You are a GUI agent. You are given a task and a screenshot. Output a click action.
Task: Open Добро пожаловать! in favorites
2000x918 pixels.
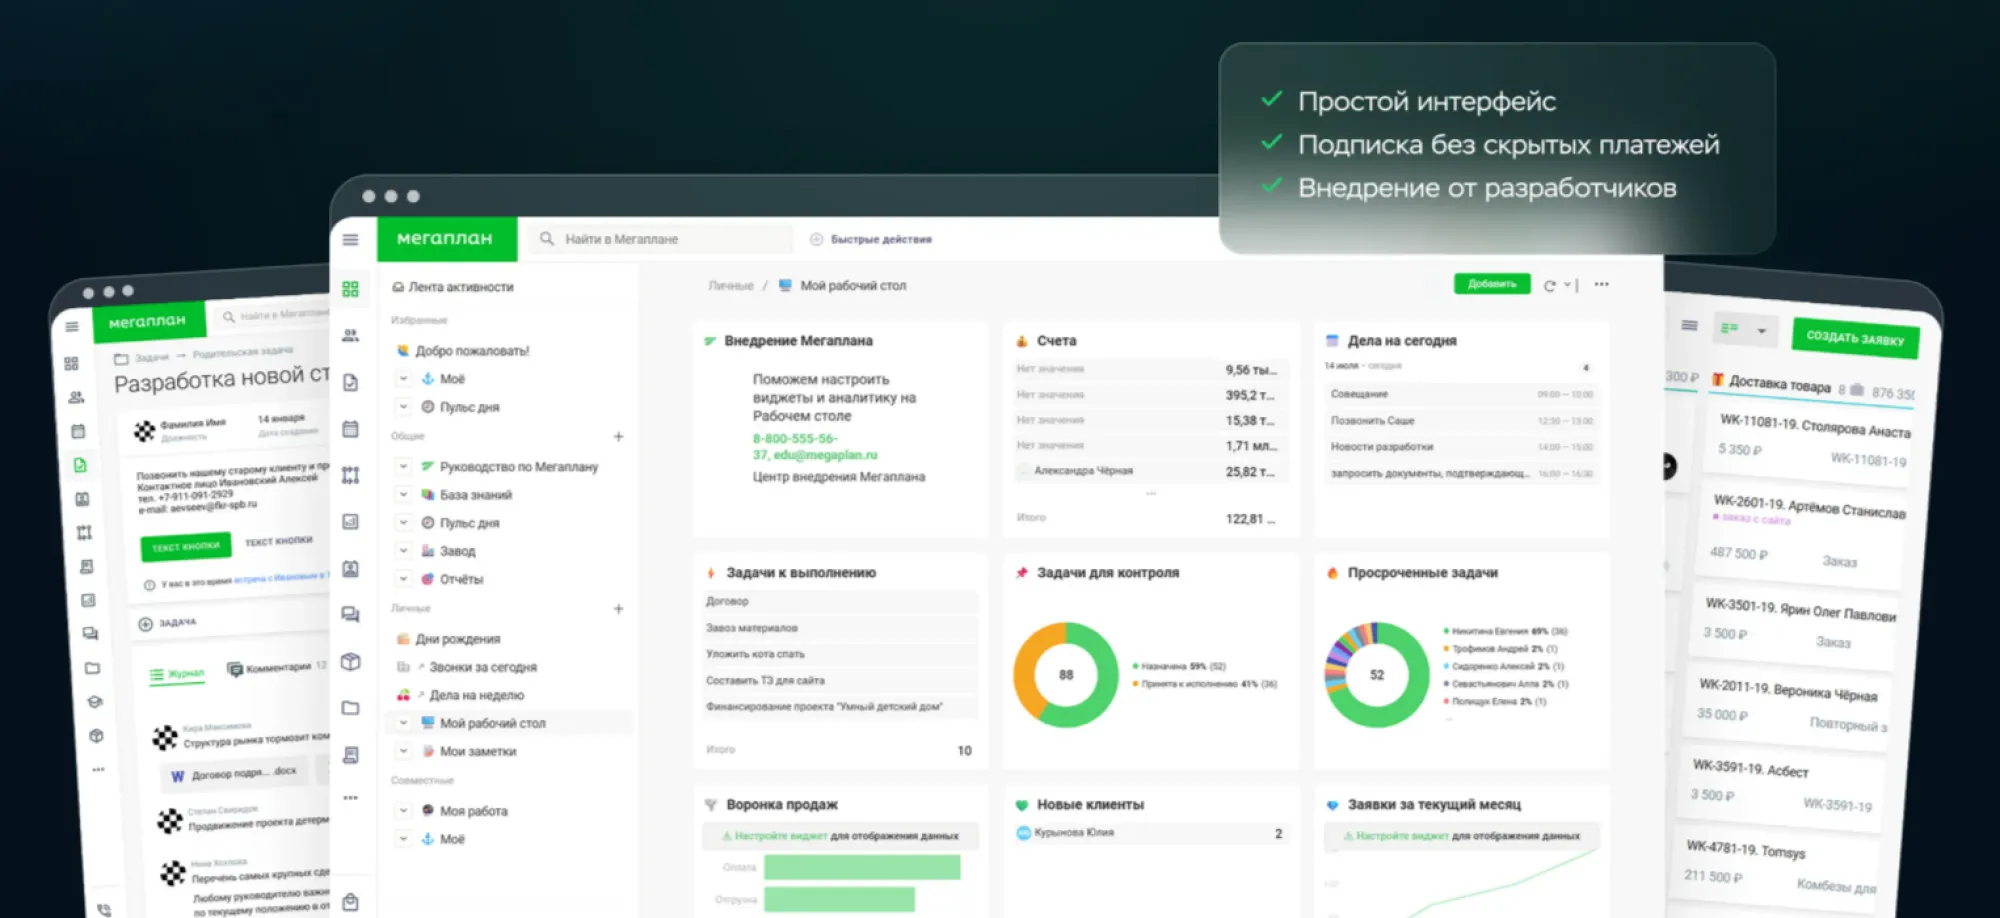pos(464,351)
